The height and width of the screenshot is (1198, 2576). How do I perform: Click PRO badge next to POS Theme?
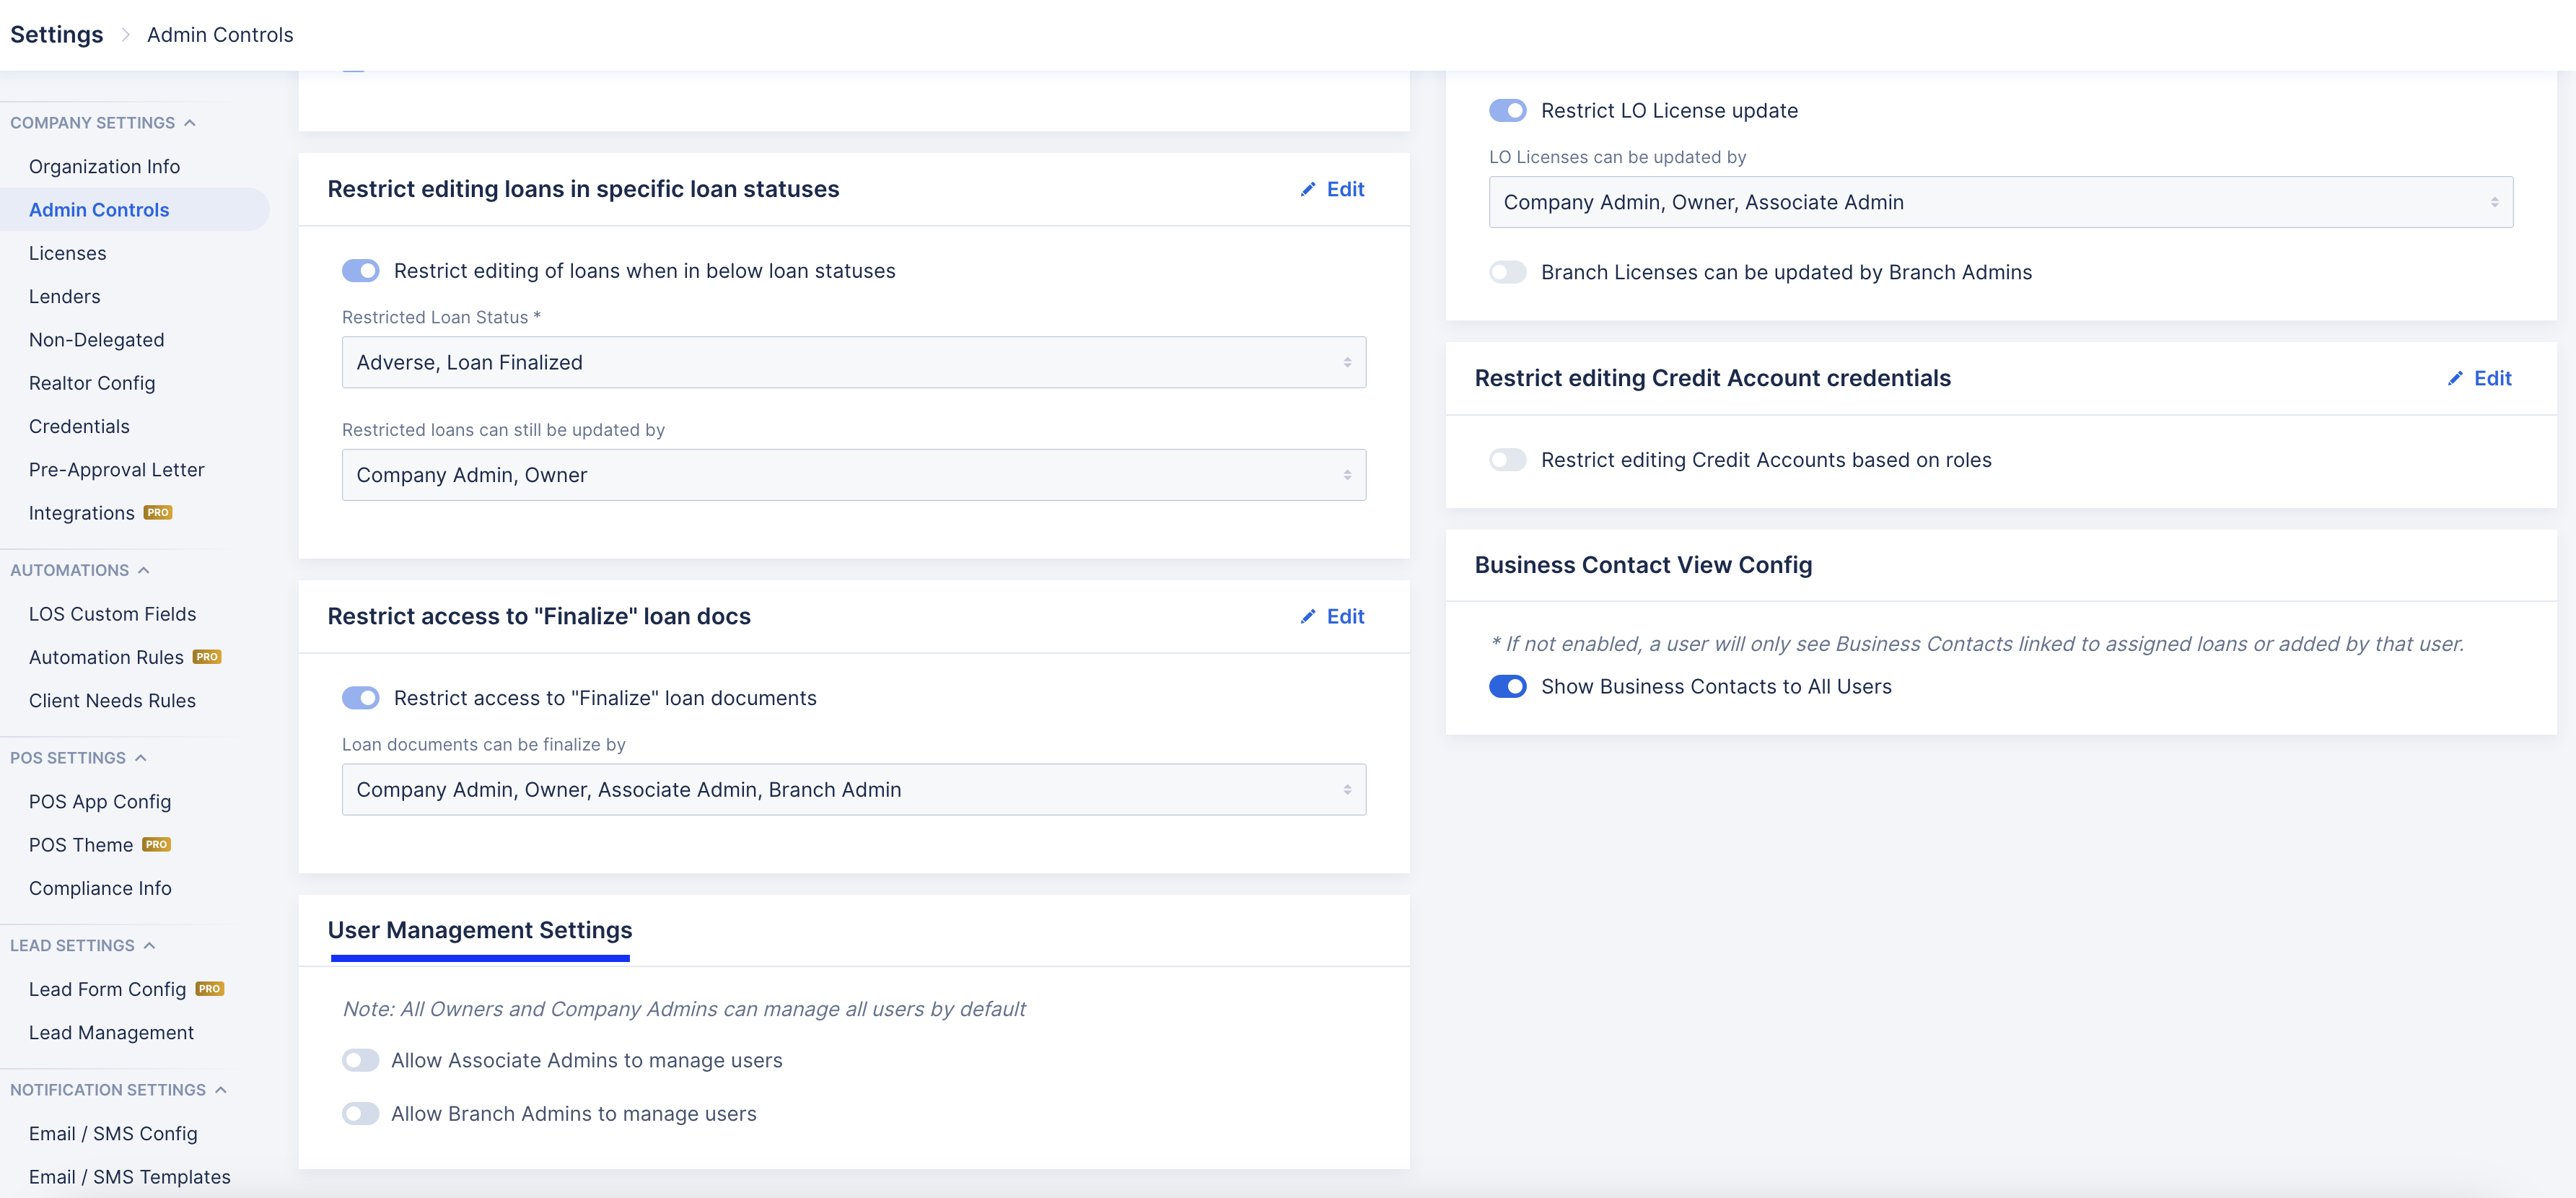(156, 844)
